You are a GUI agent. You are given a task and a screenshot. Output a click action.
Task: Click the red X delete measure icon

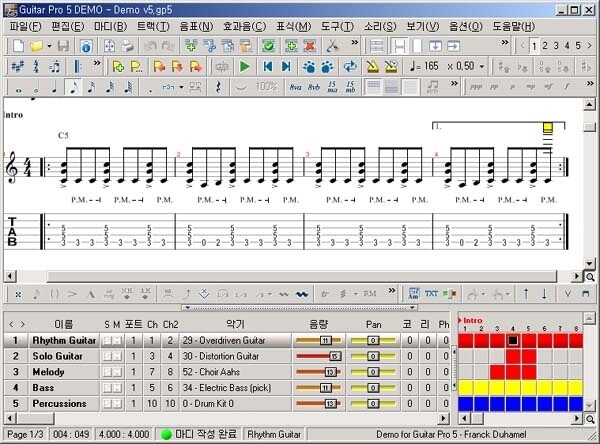point(310,46)
